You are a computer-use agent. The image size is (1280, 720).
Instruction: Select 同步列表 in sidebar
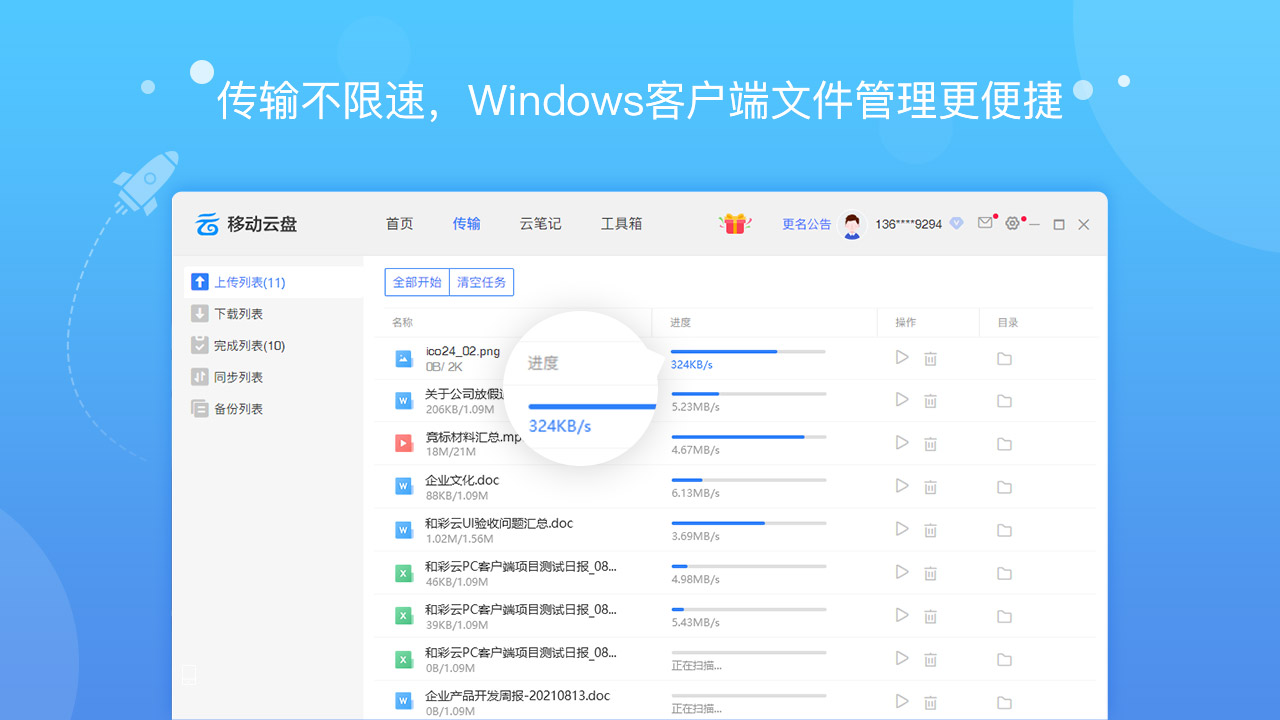[x=274, y=377]
